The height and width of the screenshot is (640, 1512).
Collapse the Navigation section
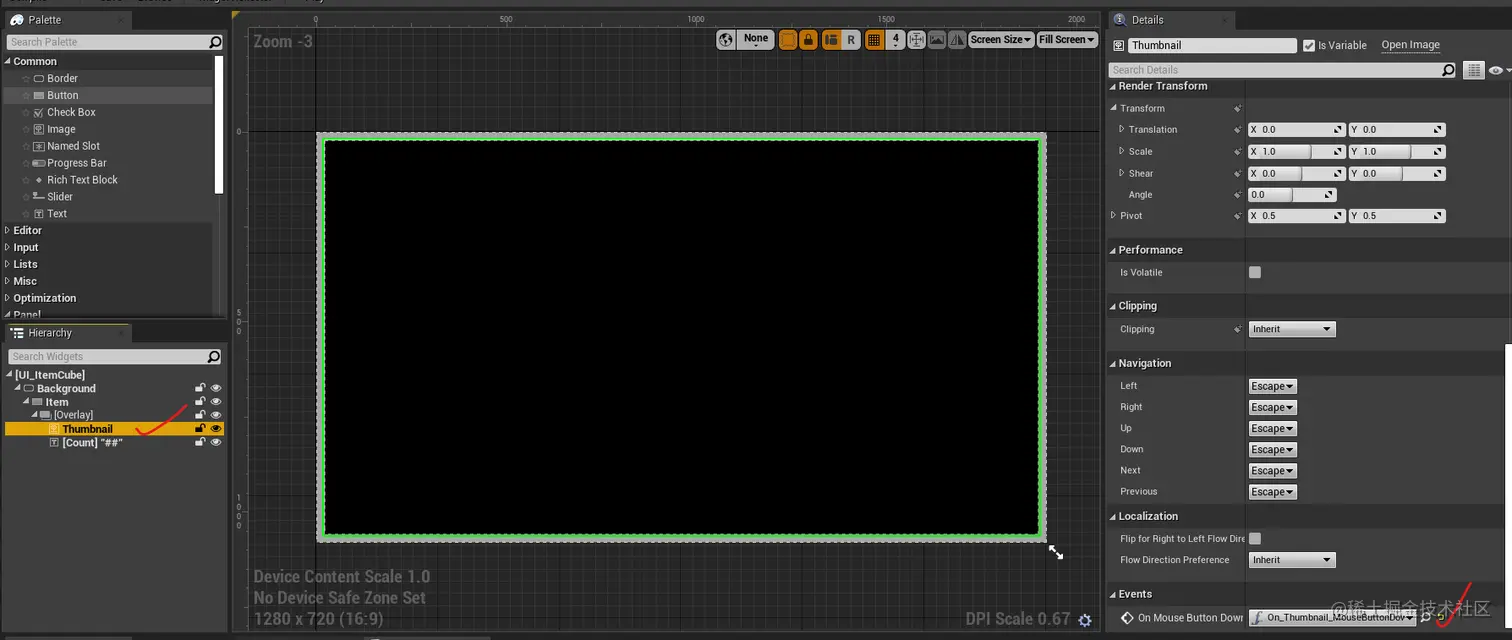coord(1112,363)
